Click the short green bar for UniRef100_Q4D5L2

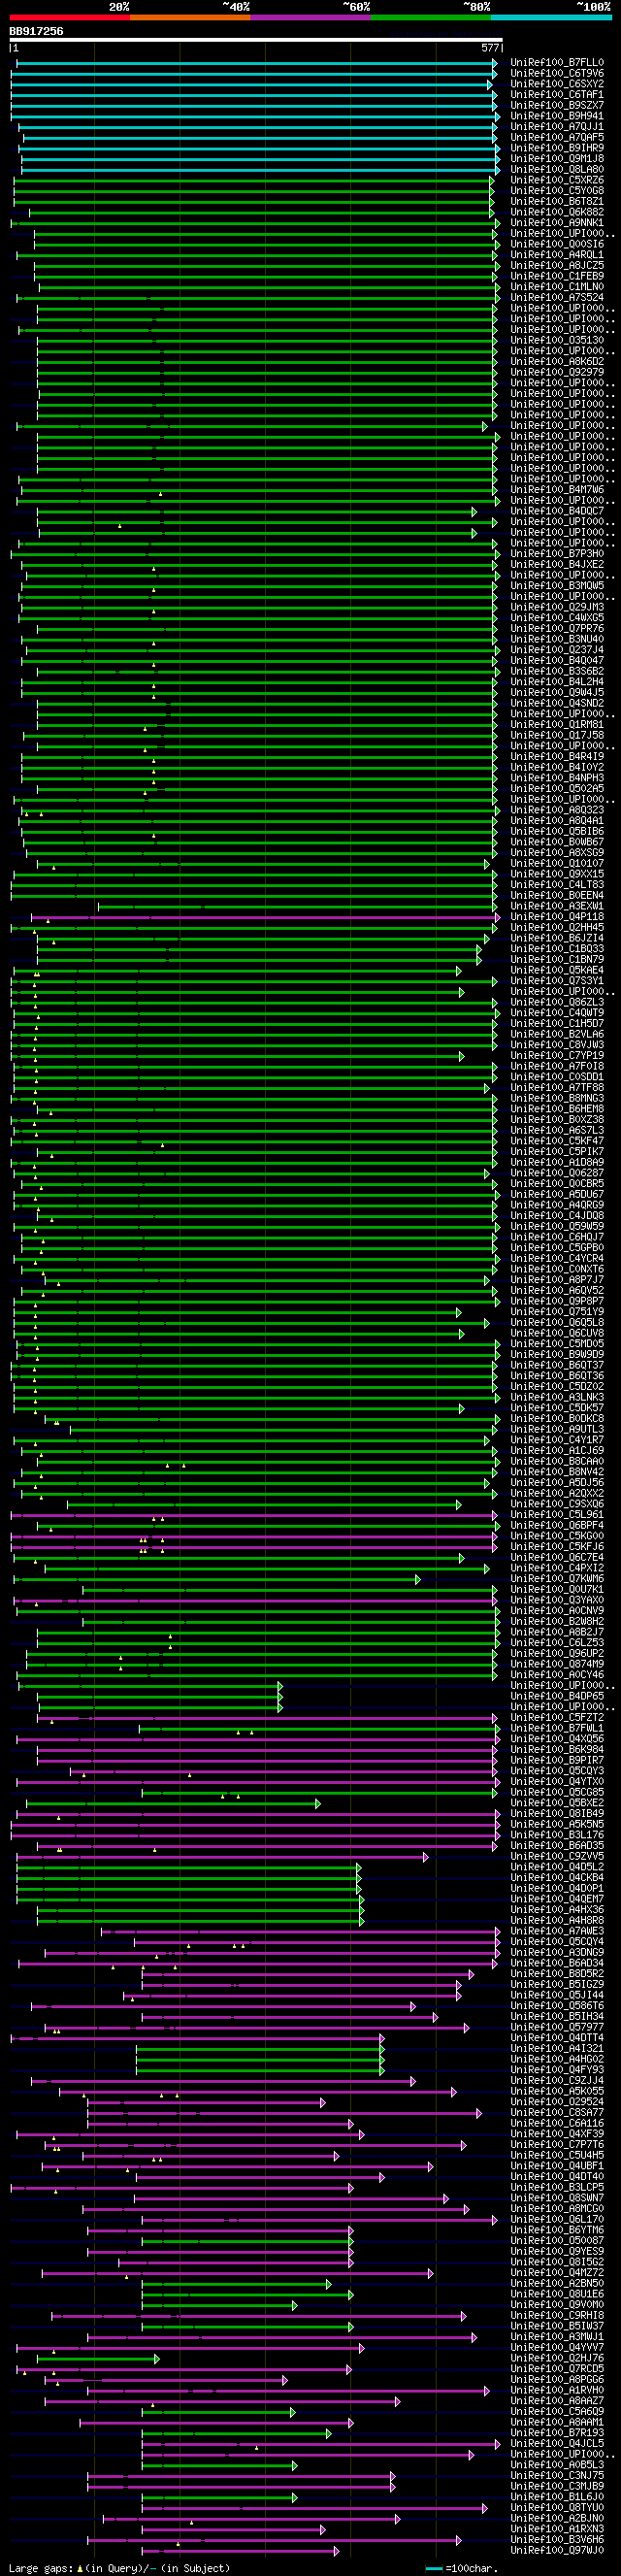coord(188,1867)
